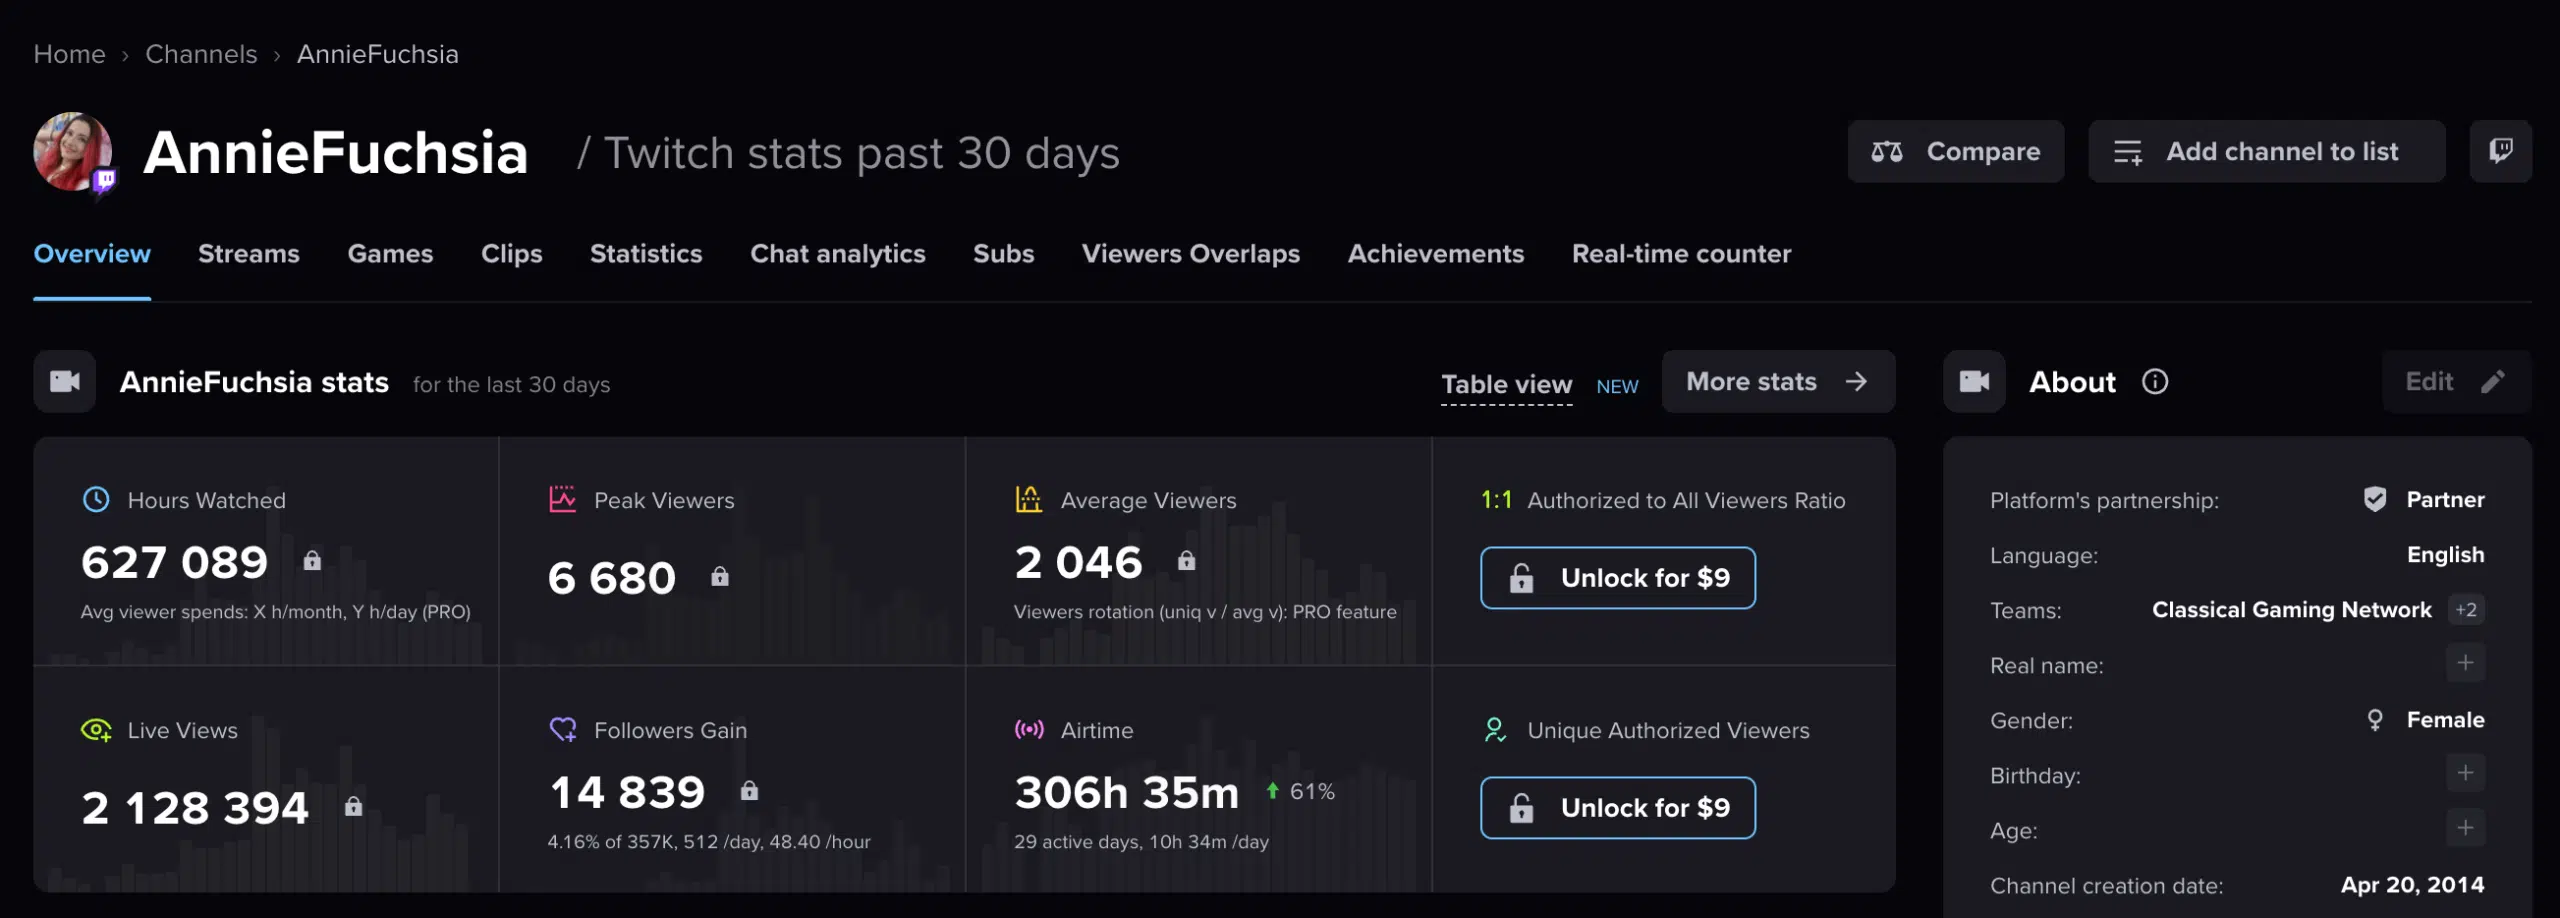Click the lock icon next to Followers Gain value
The image size is (2560, 918).
(749, 790)
